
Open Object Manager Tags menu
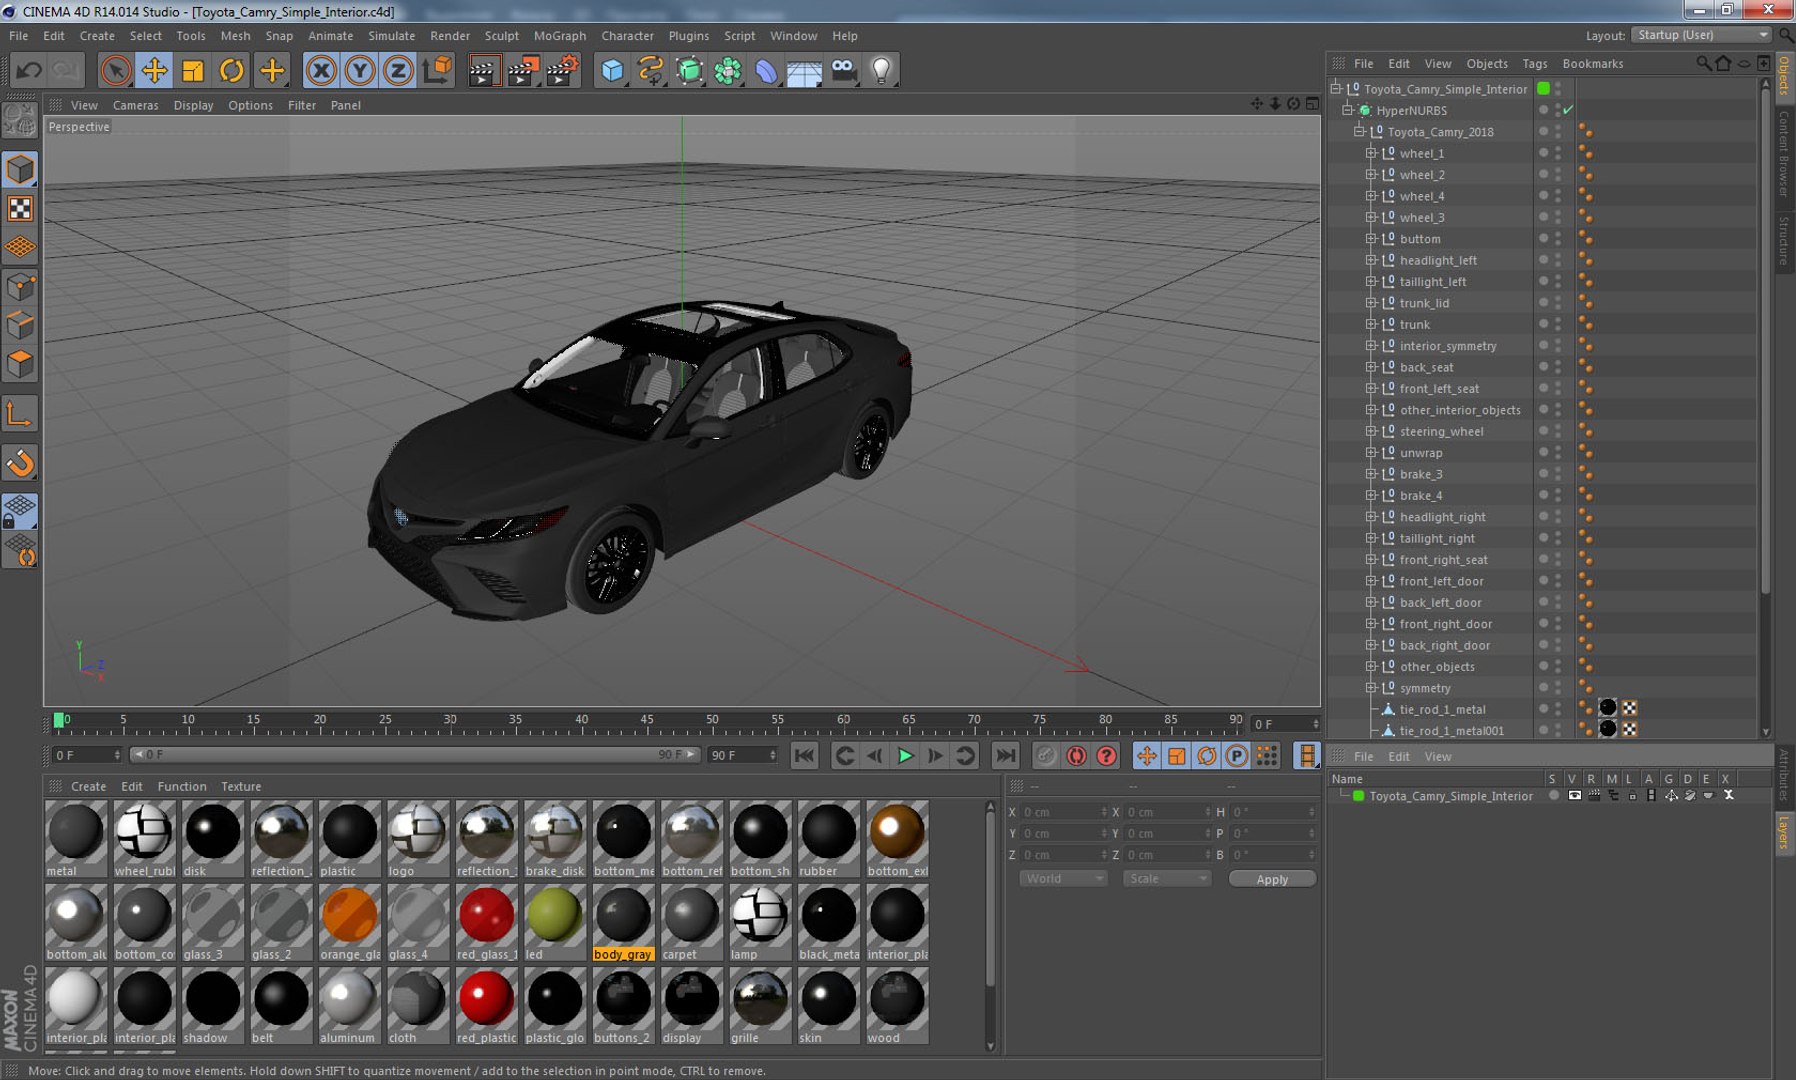tap(1535, 63)
